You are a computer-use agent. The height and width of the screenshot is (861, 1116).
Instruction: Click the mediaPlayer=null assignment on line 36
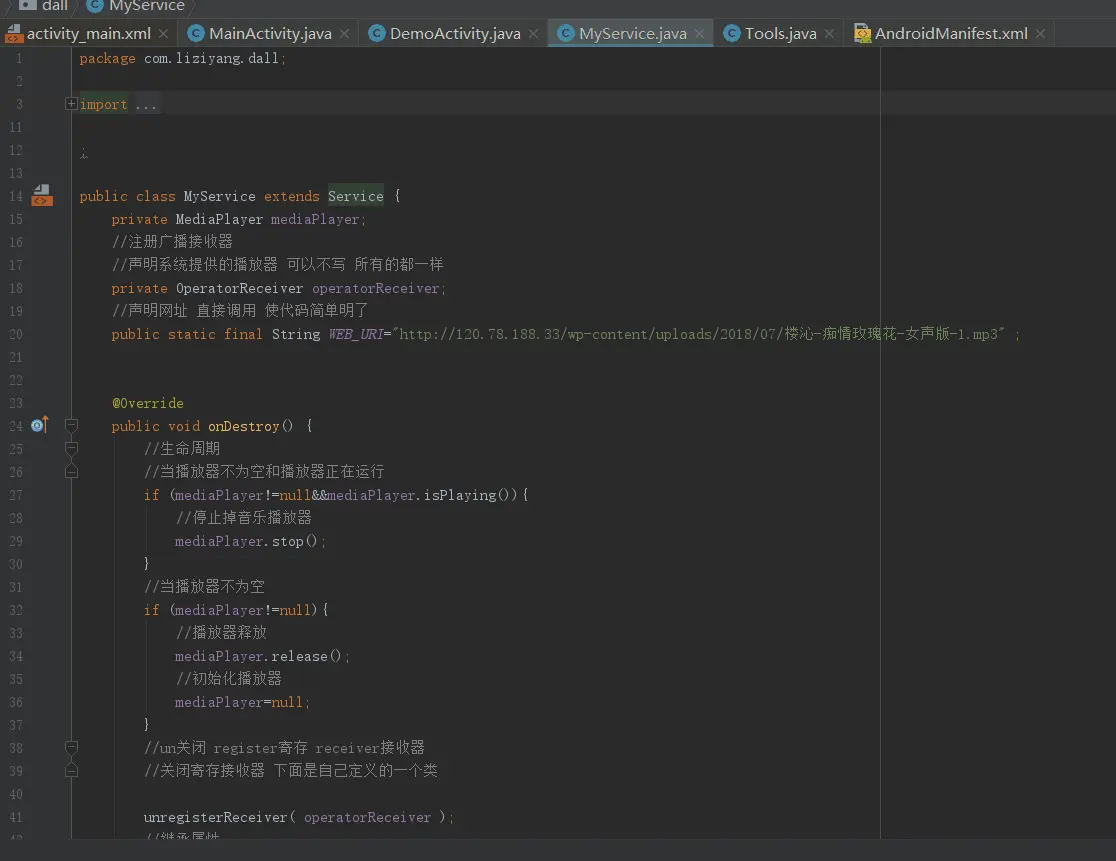(242, 702)
